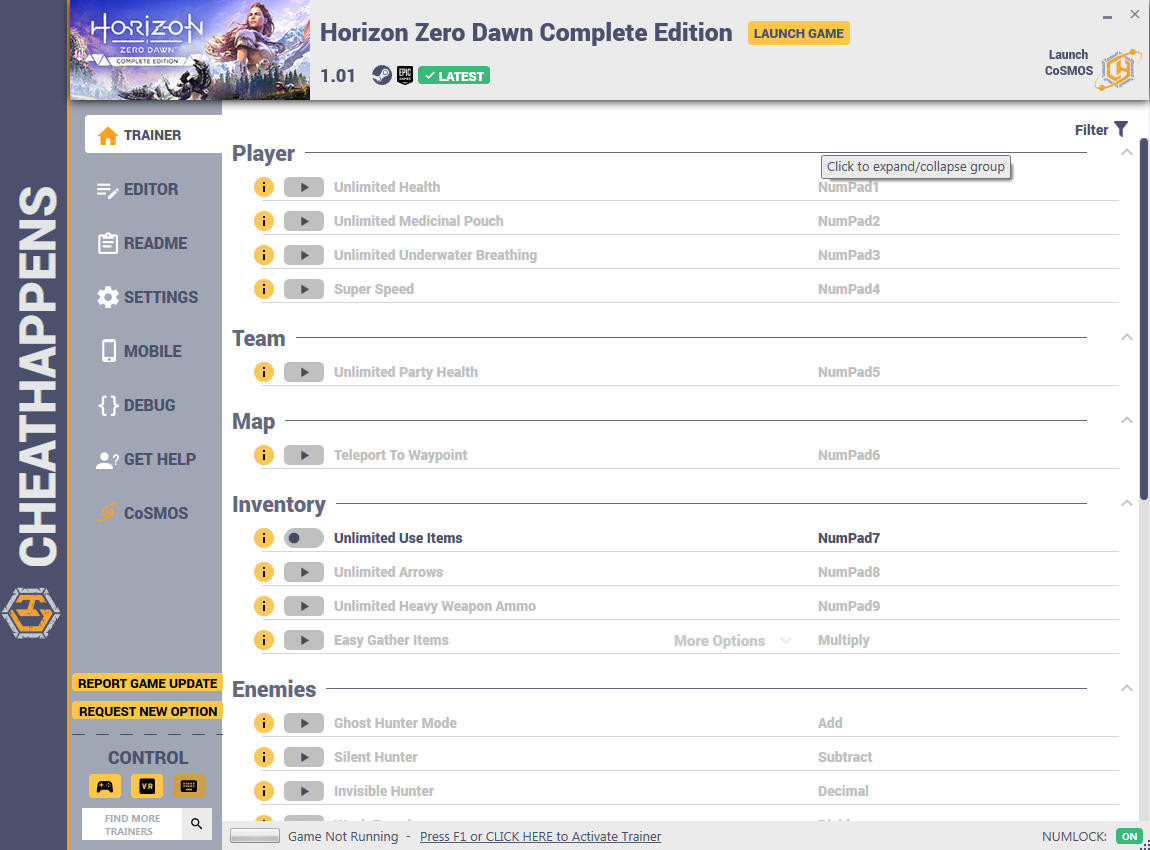This screenshot has width=1150, height=850.
Task: Click REQUEST NEW OPTION button
Action: tap(147, 711)
